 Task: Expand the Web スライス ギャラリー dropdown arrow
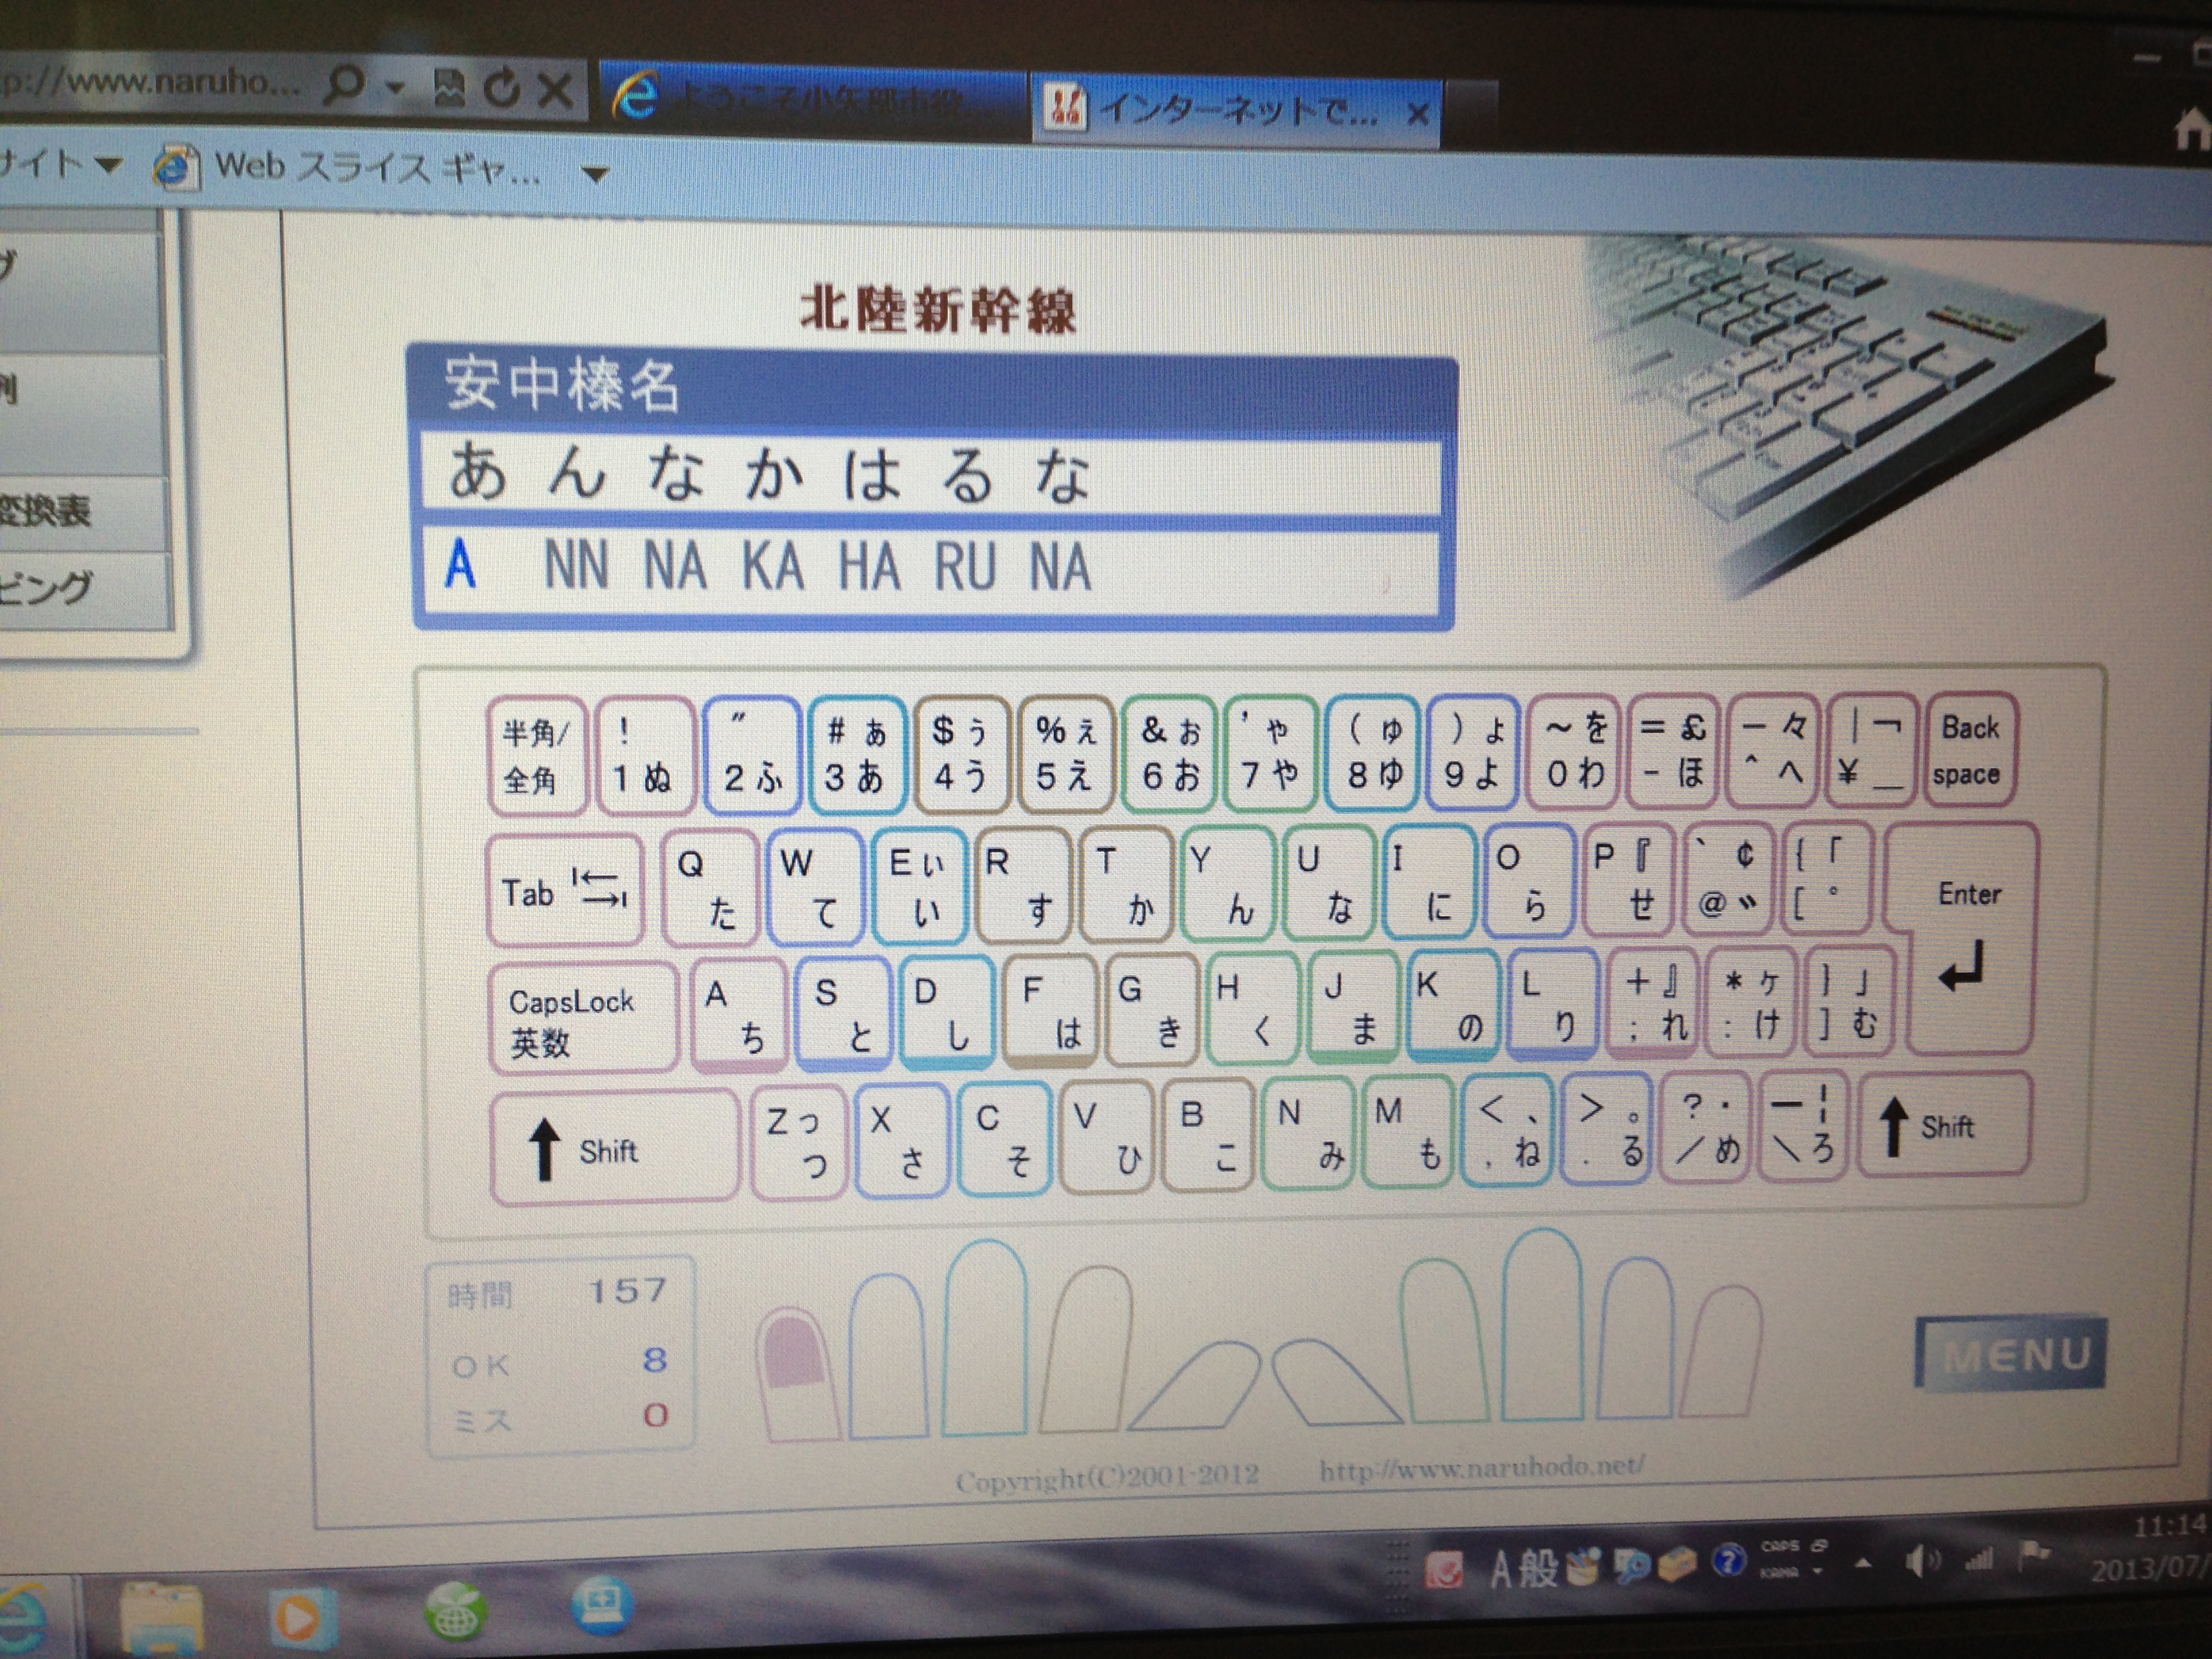coord(595,175)
